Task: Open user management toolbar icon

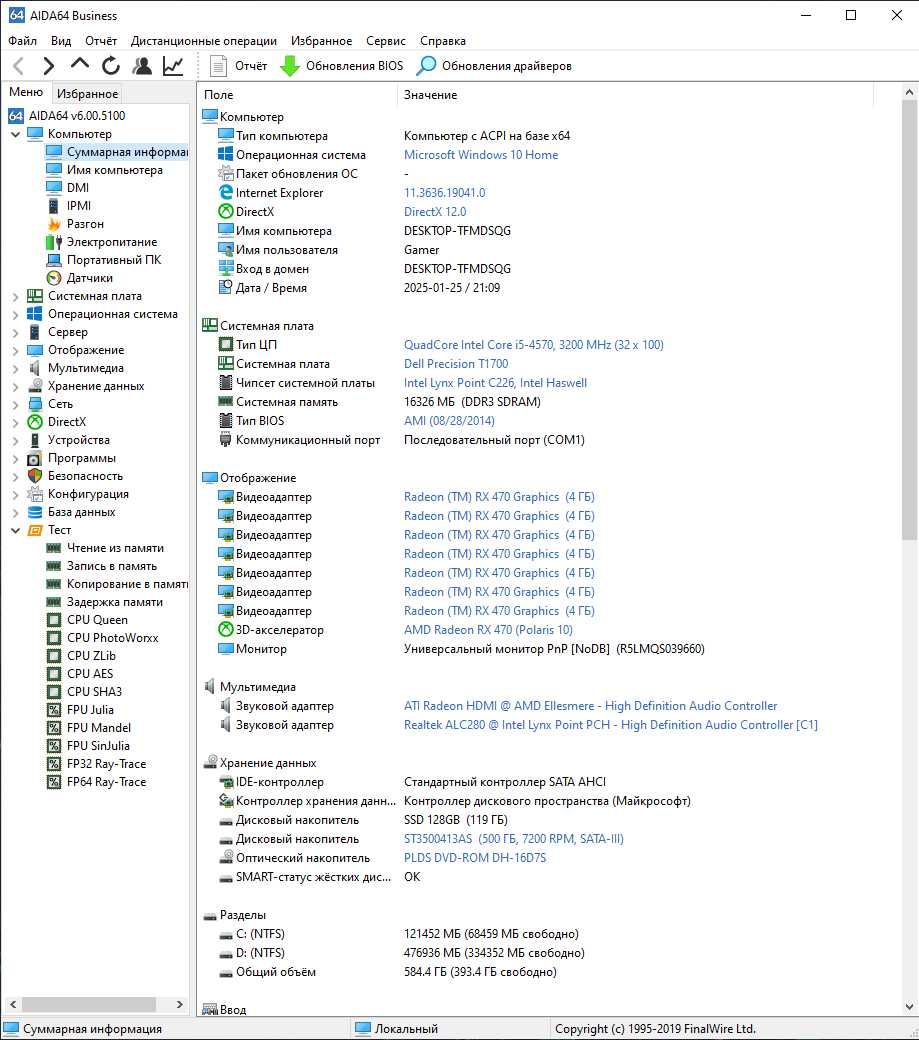Action: pos(142,66)
